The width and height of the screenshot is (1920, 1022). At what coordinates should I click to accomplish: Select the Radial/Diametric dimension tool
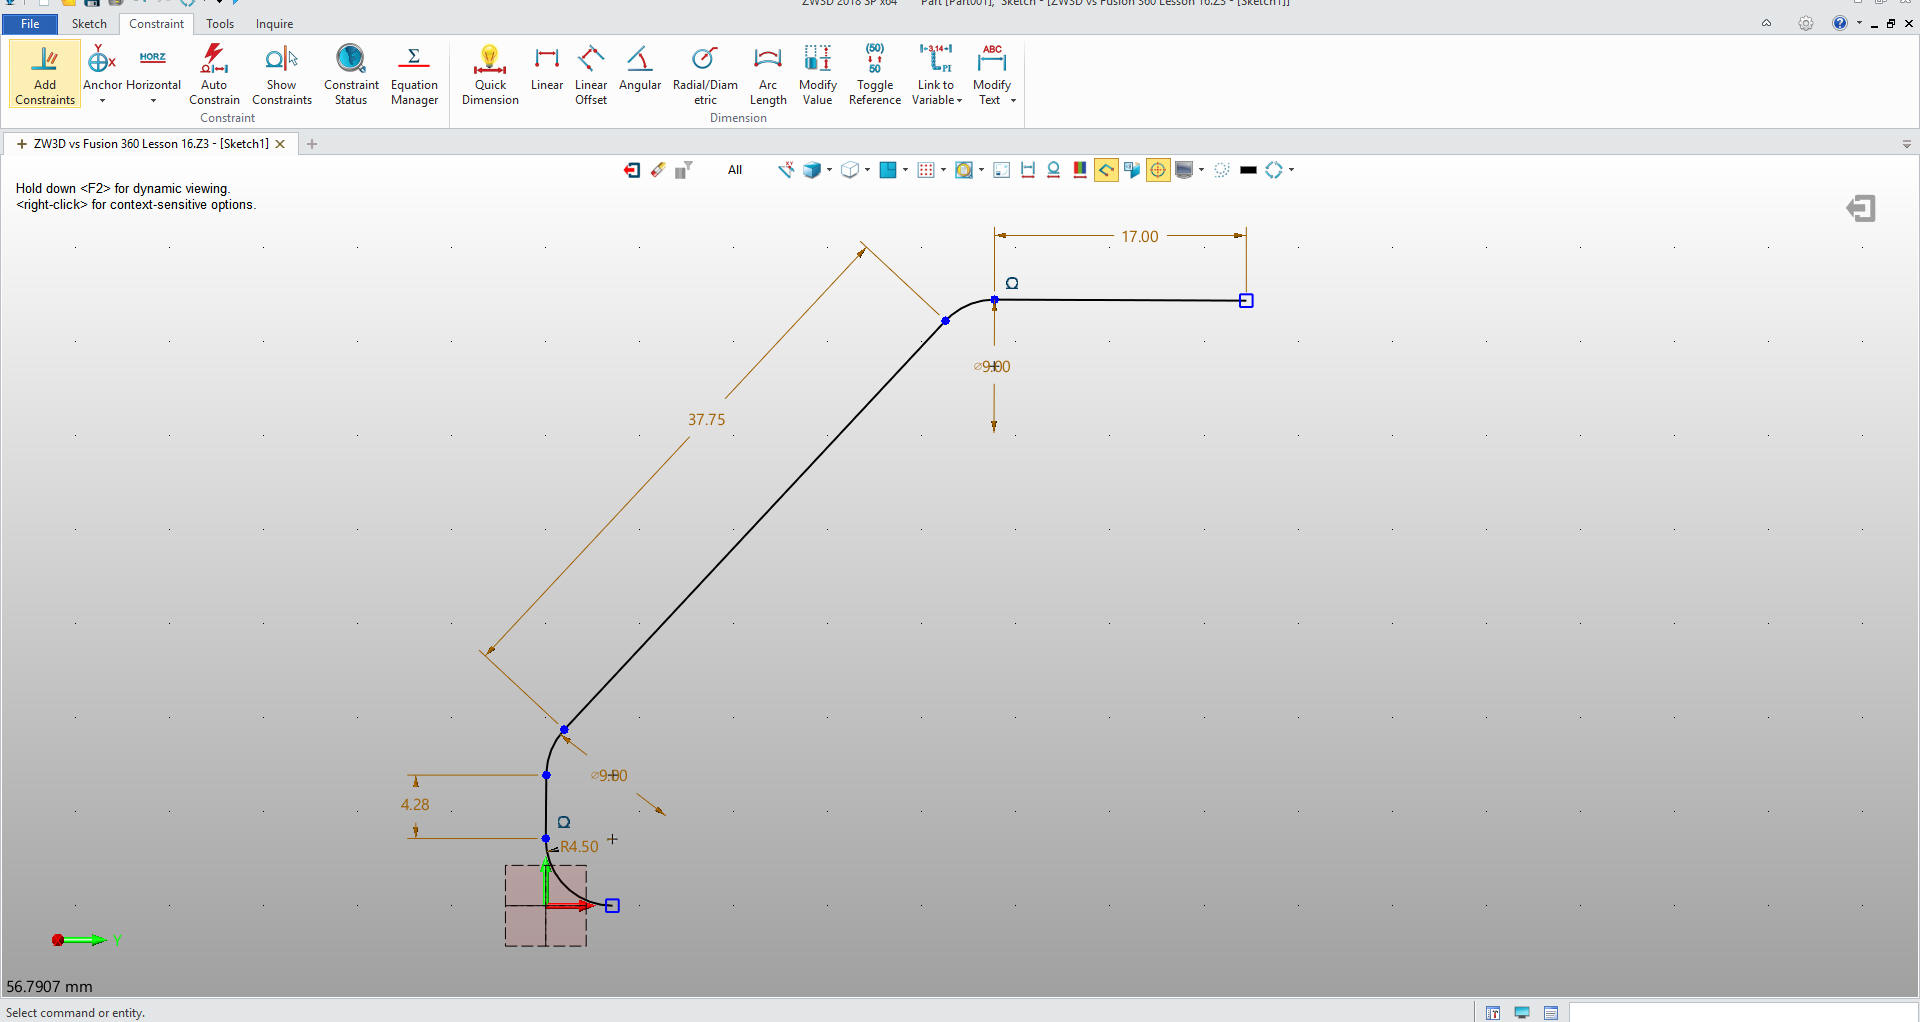pos(705,74)
